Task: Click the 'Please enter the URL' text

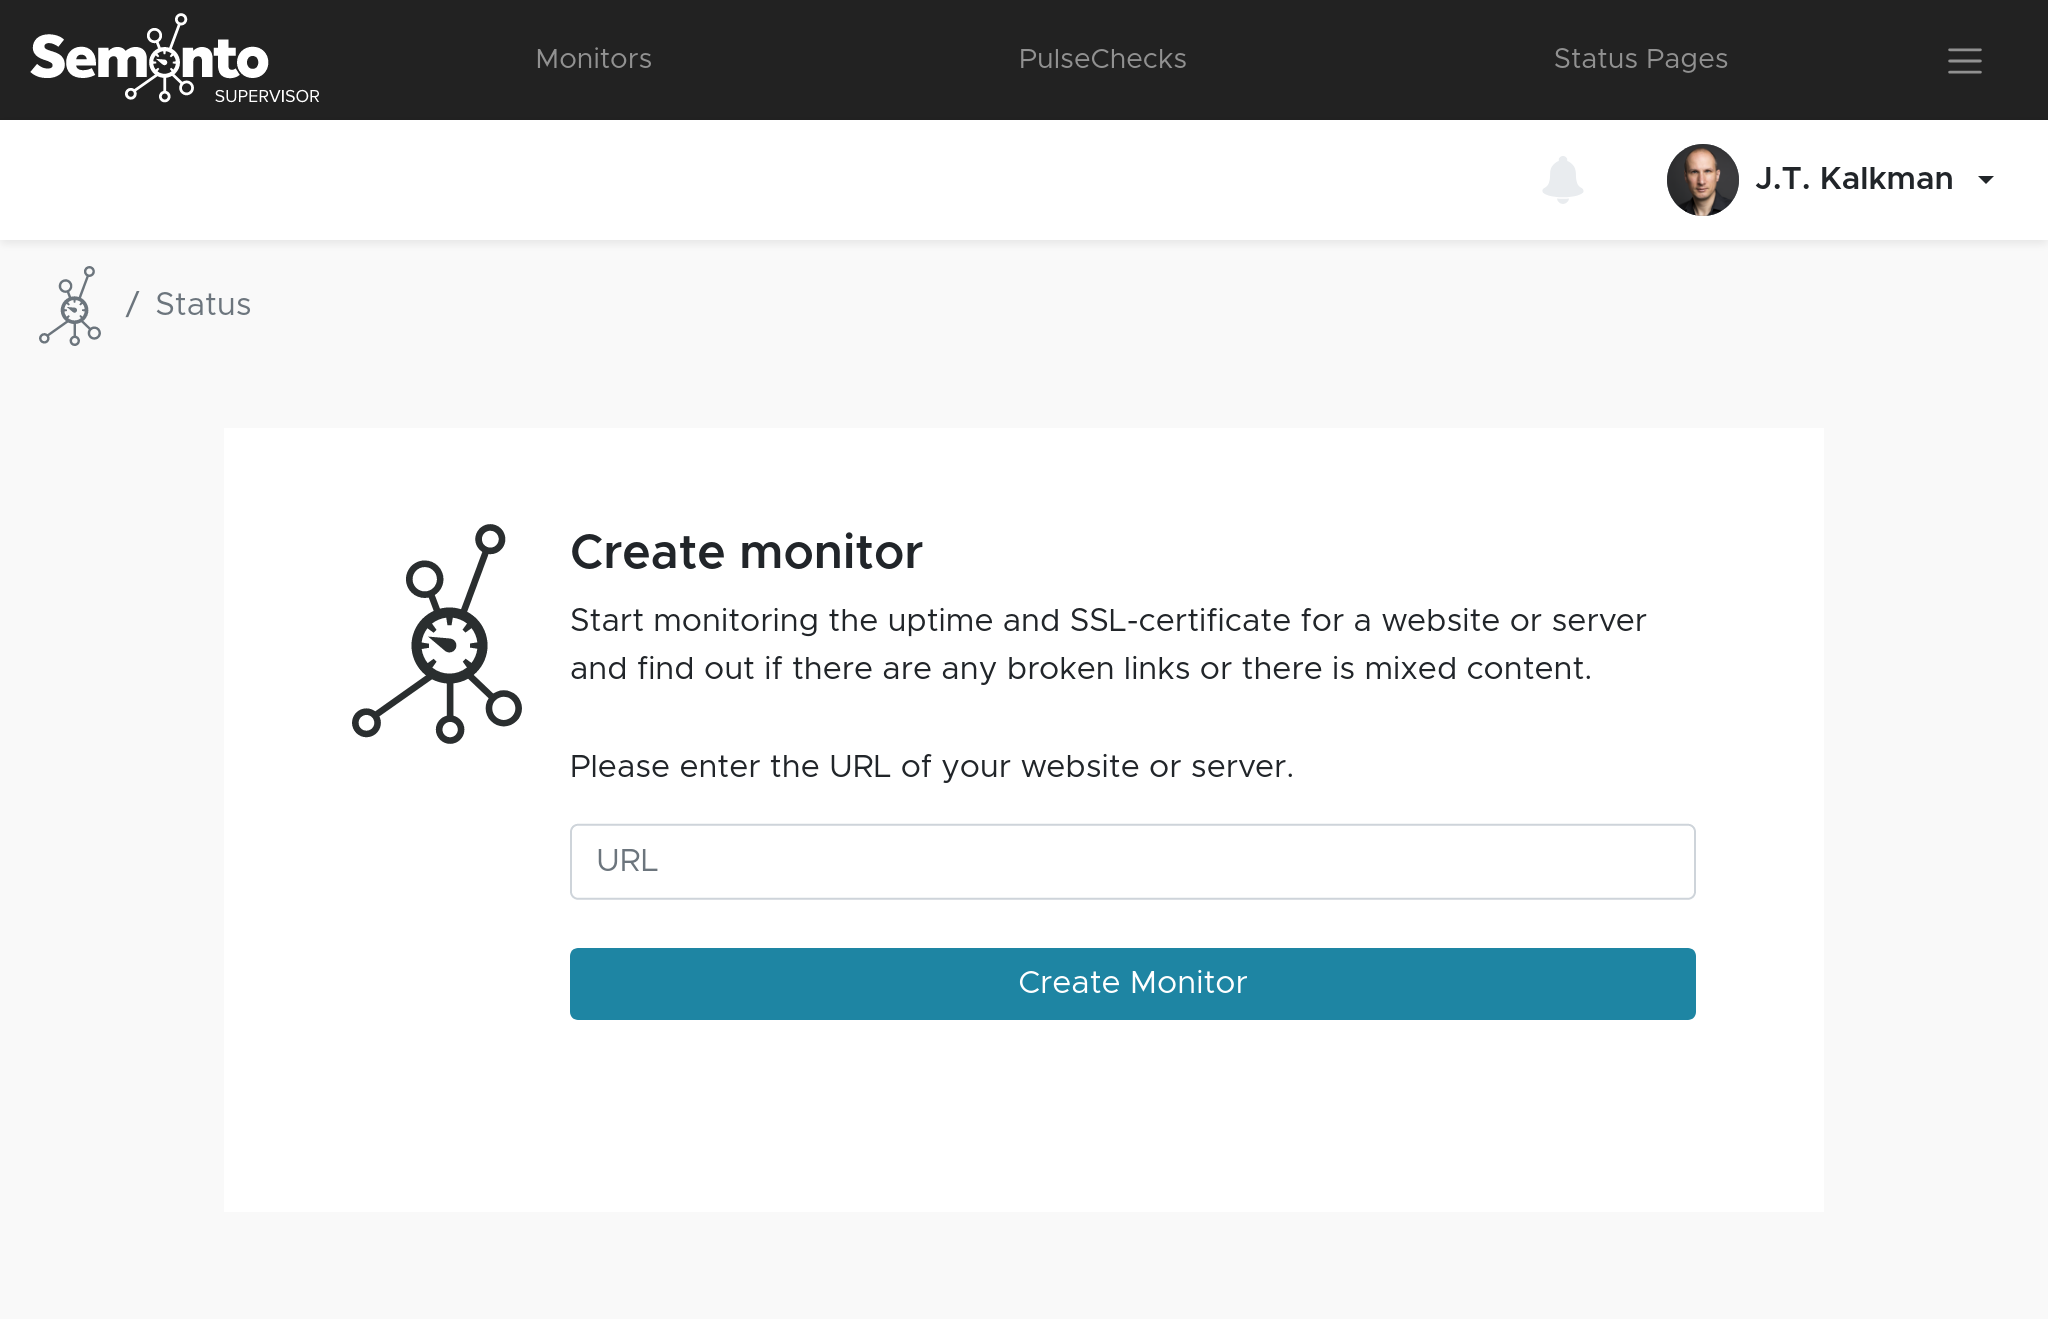Action: point(931,767)
